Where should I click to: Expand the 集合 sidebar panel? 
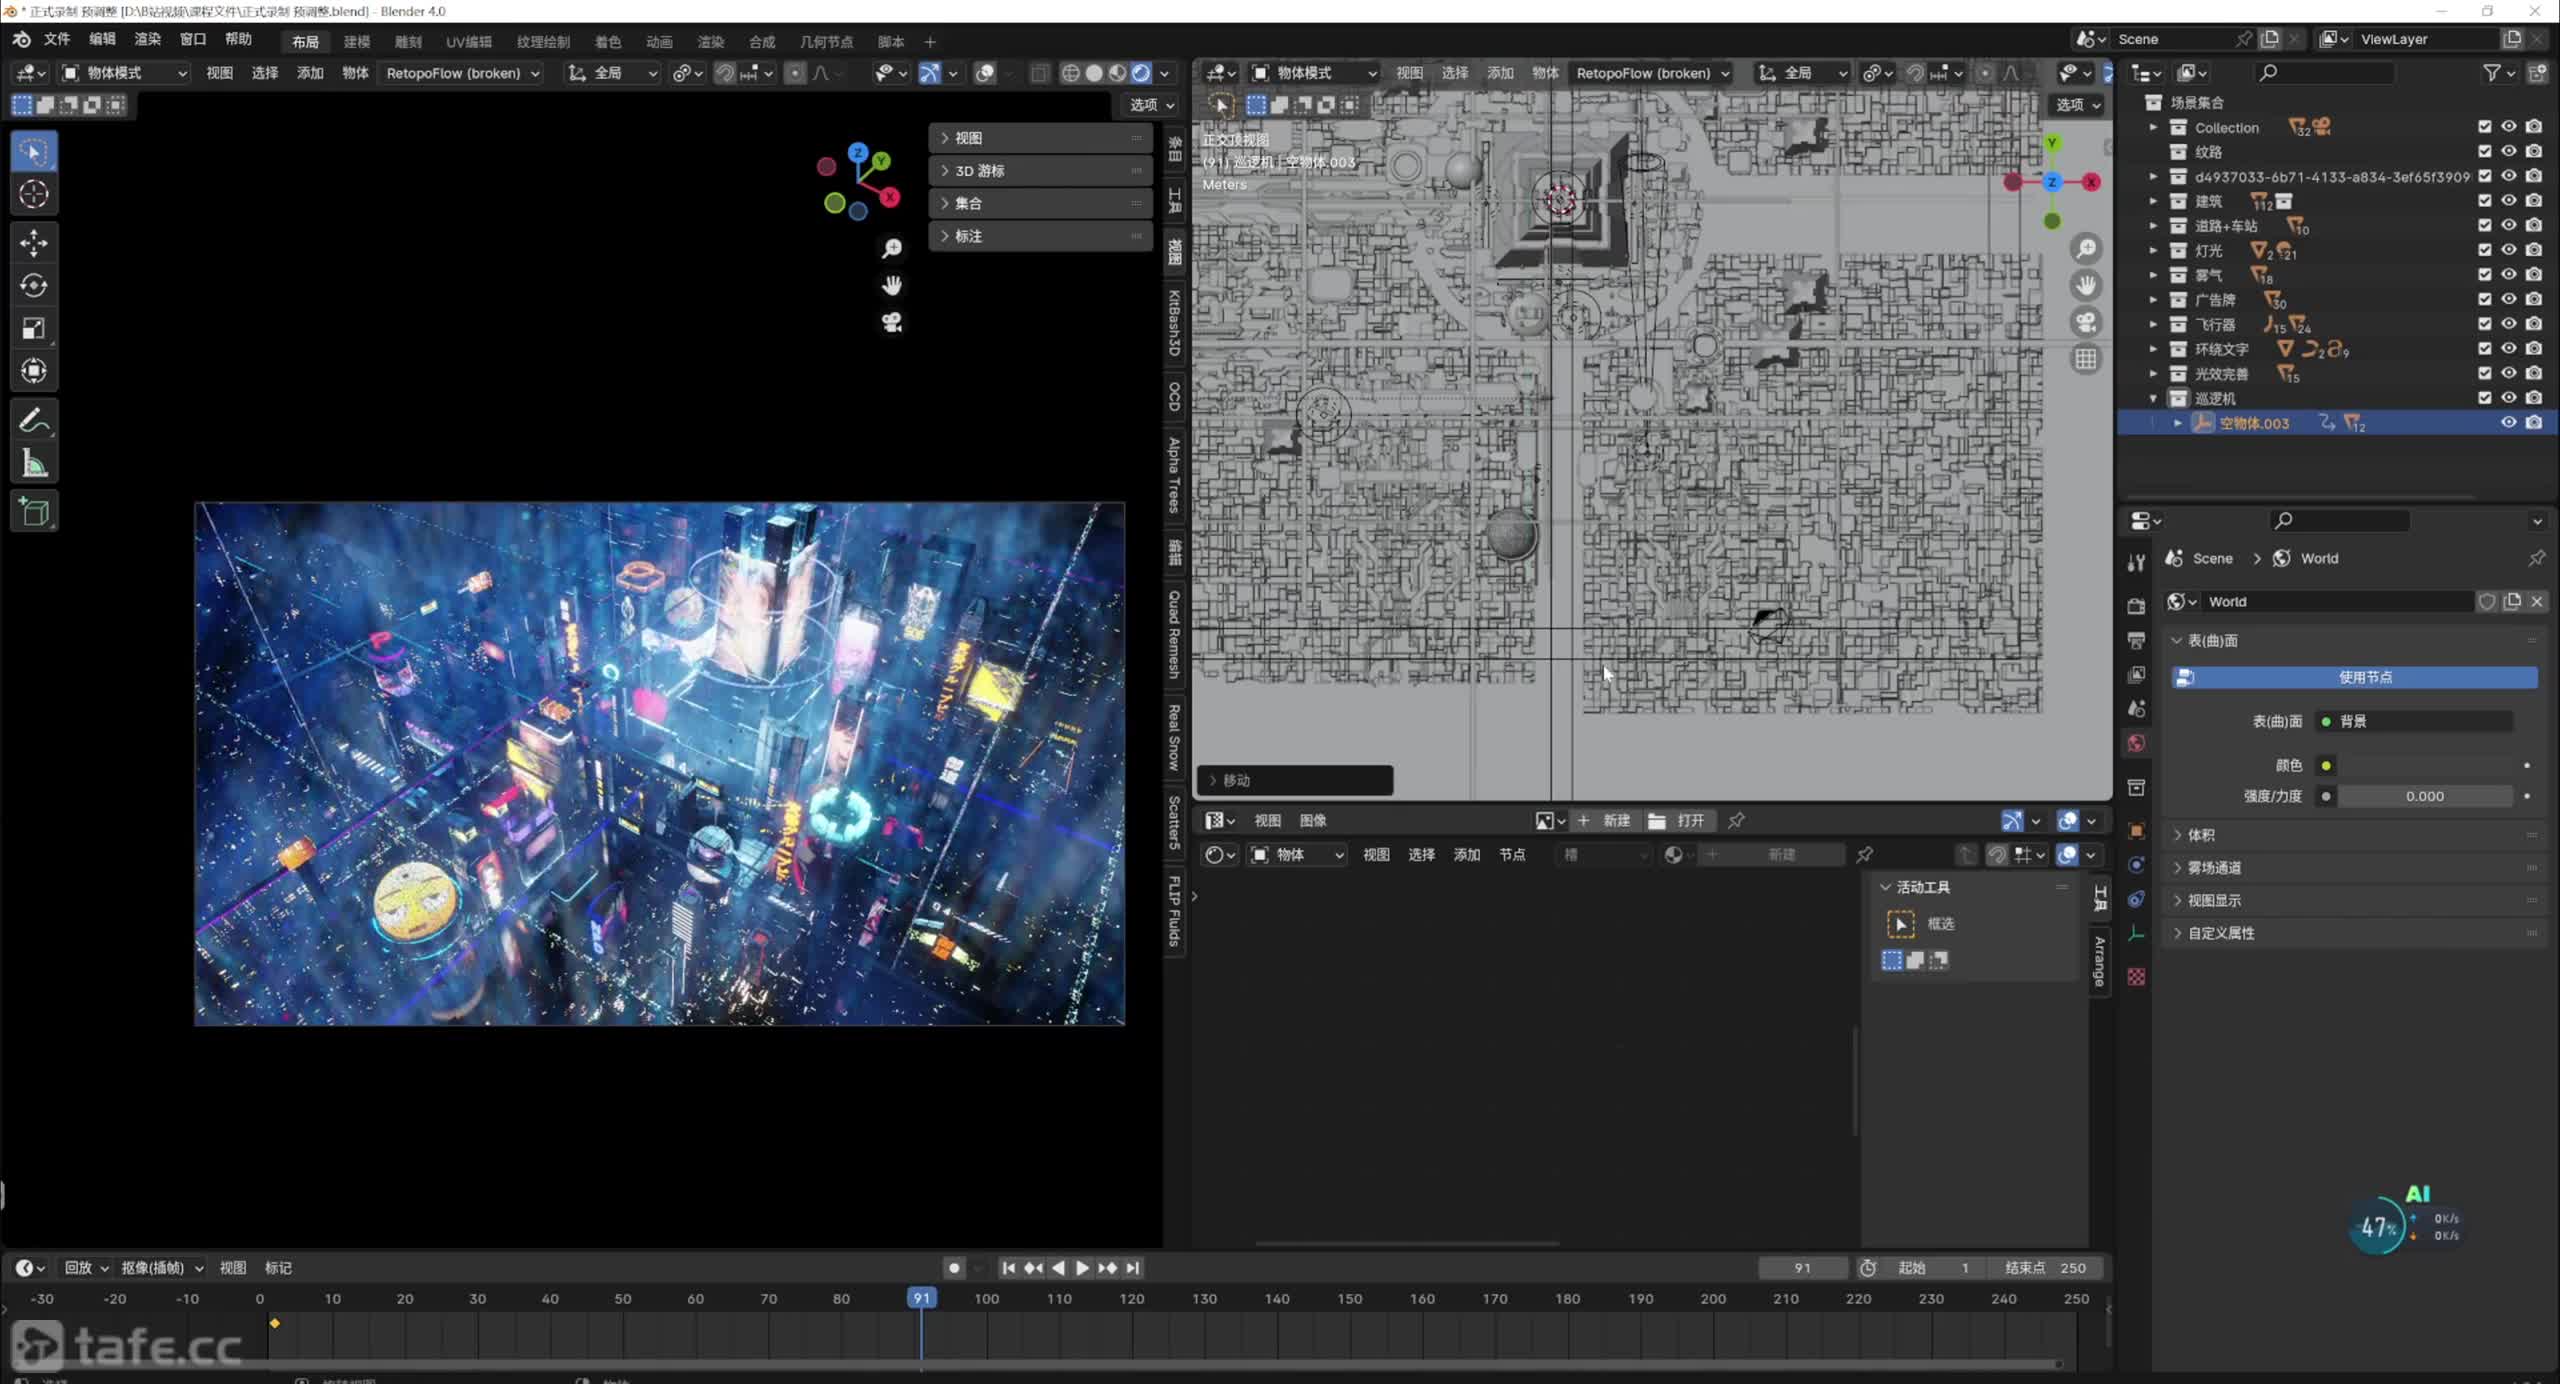click(1040, 203)
